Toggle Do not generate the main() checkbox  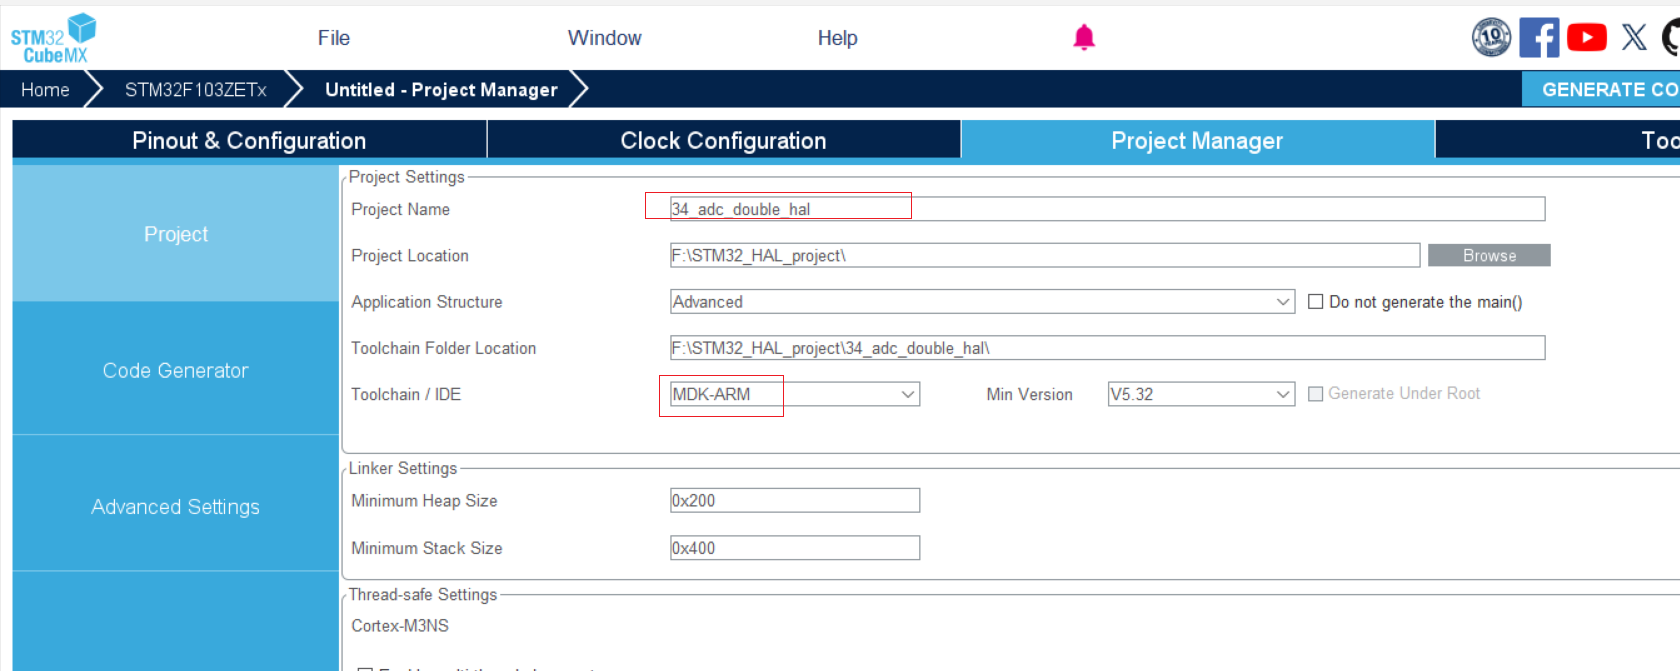(1316, 302)
